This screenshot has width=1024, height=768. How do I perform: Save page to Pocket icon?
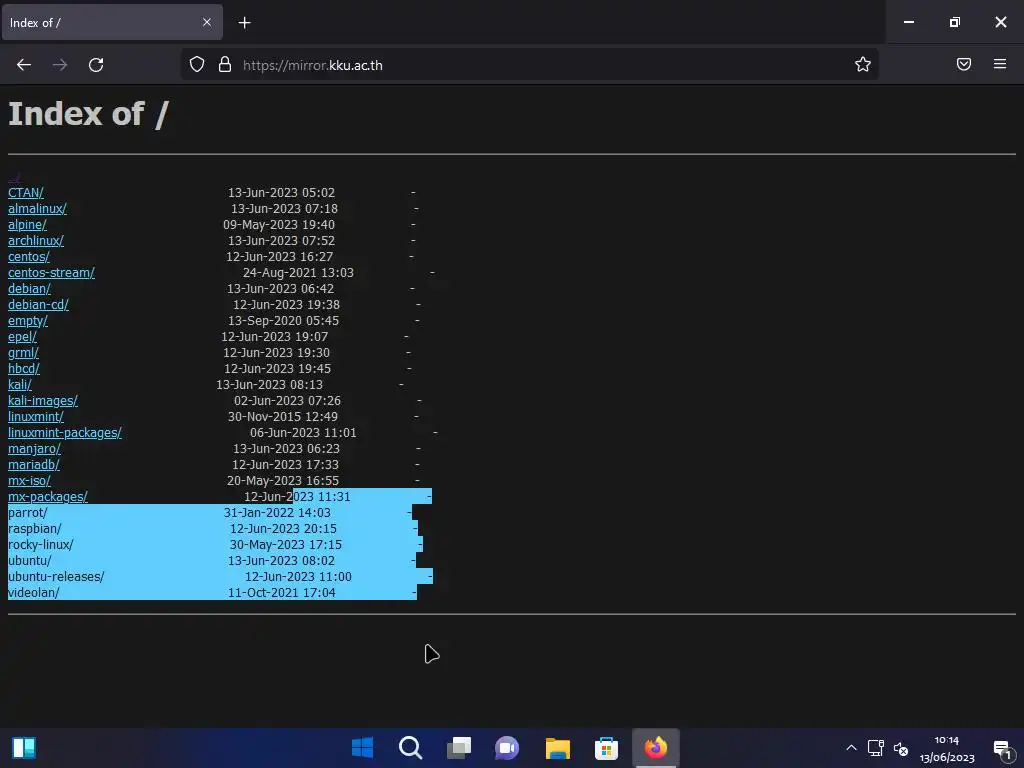pyautogui.click(x=964, y=64)
